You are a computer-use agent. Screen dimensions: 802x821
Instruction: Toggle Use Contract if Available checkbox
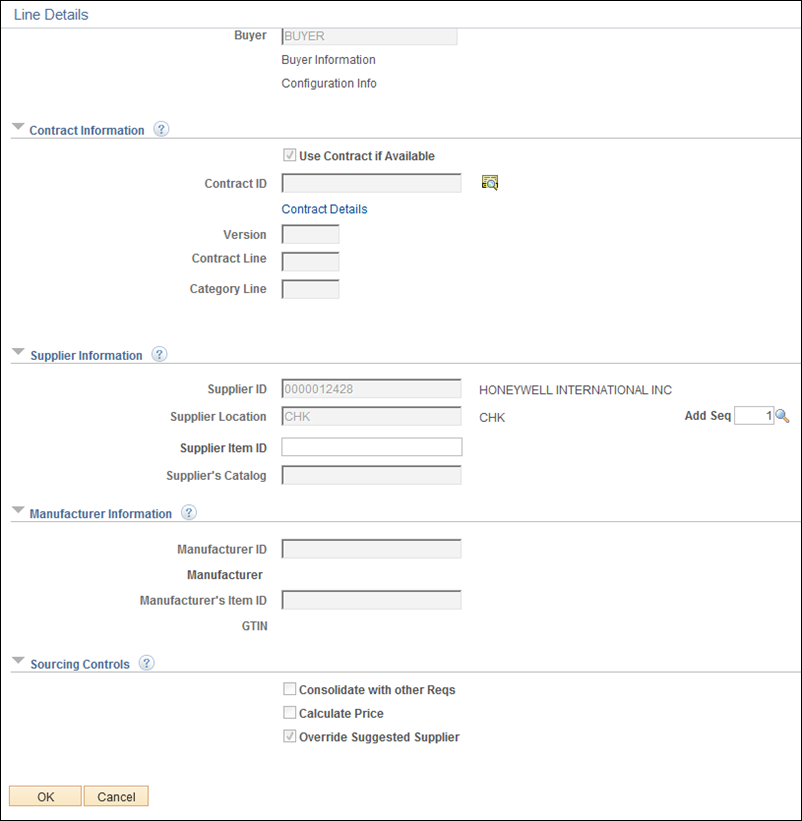pos(289,155)
